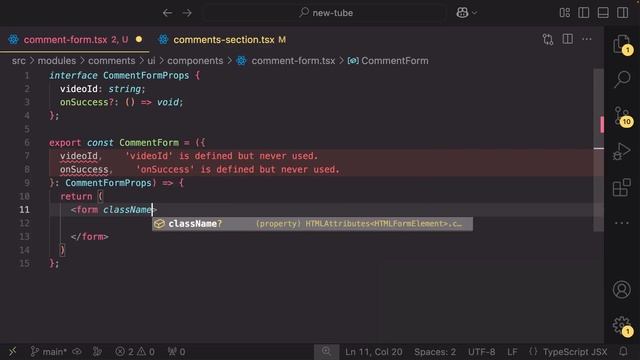This screenshot has width=640, height=360.
Task: Toggle the primary side bar
Action: [x=584, y=13]
